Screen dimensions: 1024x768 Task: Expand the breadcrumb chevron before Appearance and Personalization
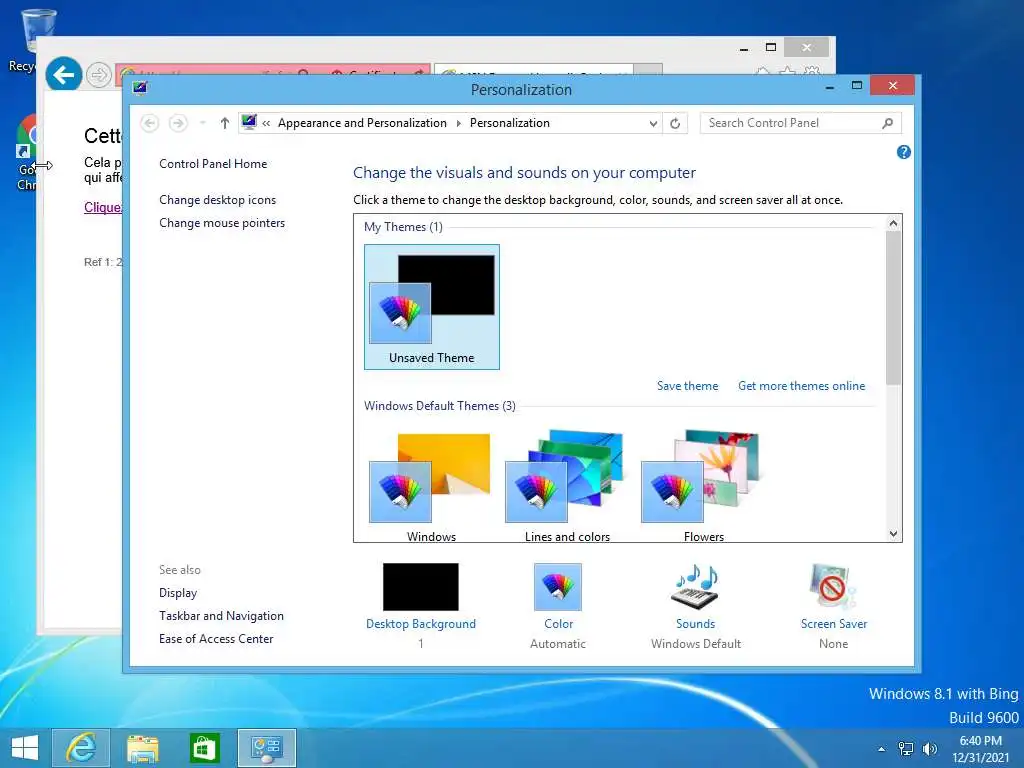266,123
